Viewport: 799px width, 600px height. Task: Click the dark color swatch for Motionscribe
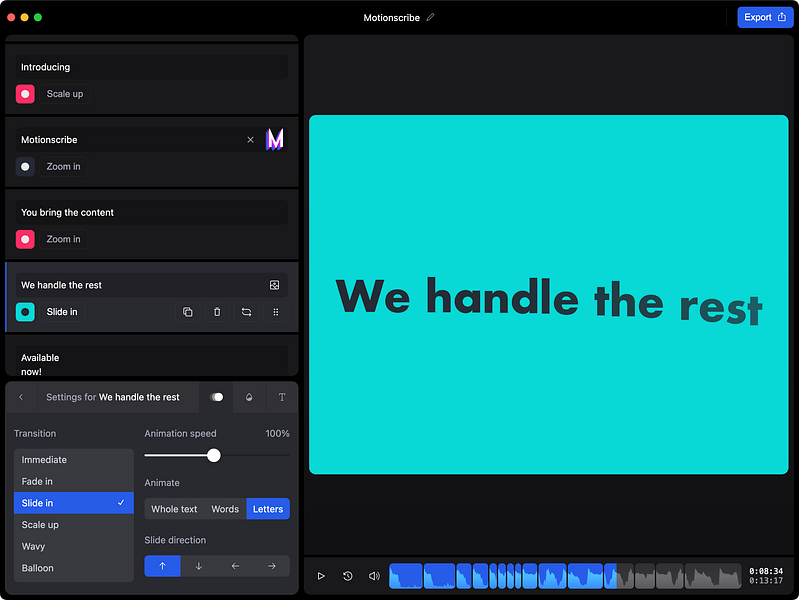(x=25, y=167)
